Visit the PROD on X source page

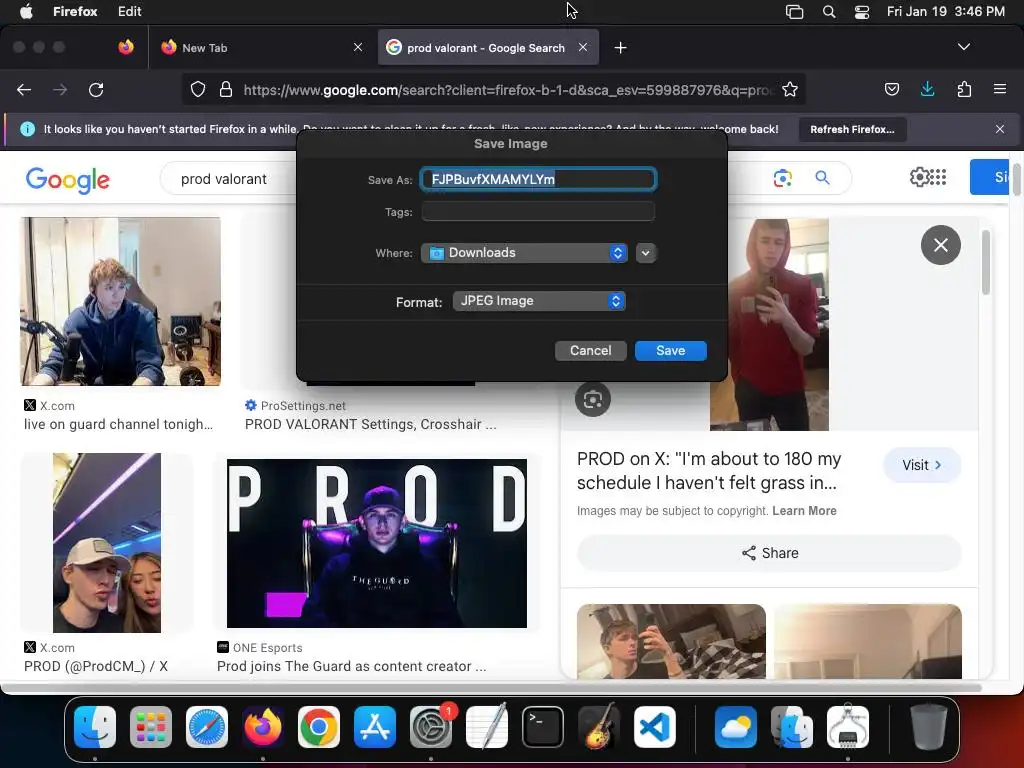(x=921, y=465)
